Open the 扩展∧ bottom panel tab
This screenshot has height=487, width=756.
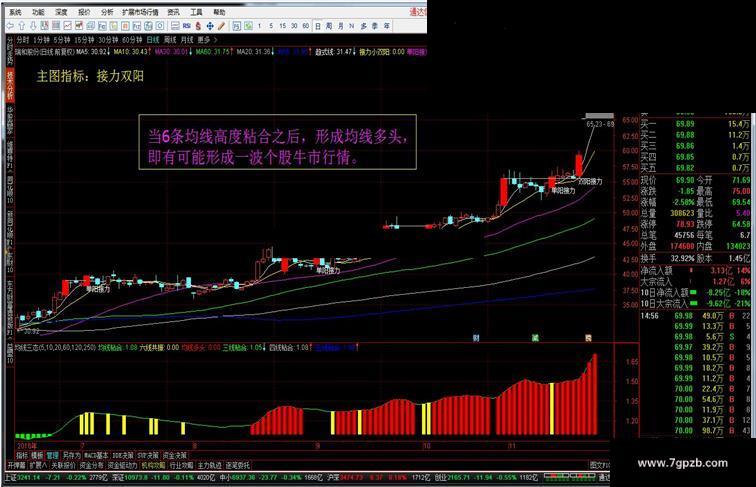click(x=38, y=466)
